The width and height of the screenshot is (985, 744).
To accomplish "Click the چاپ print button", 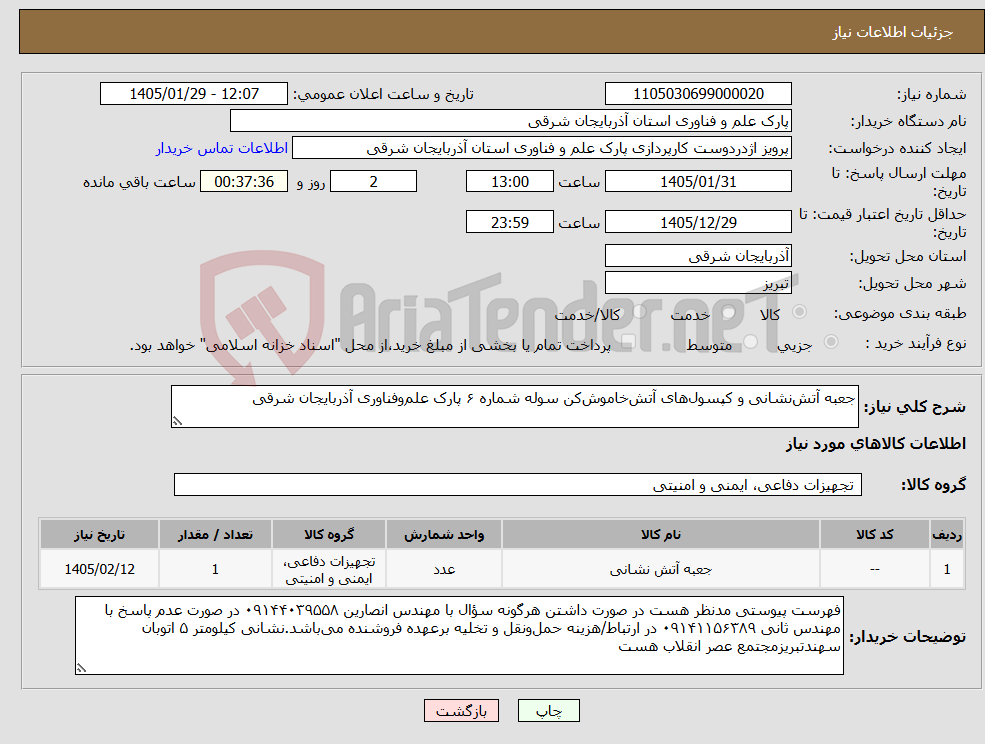I will (x=548, y=711).
